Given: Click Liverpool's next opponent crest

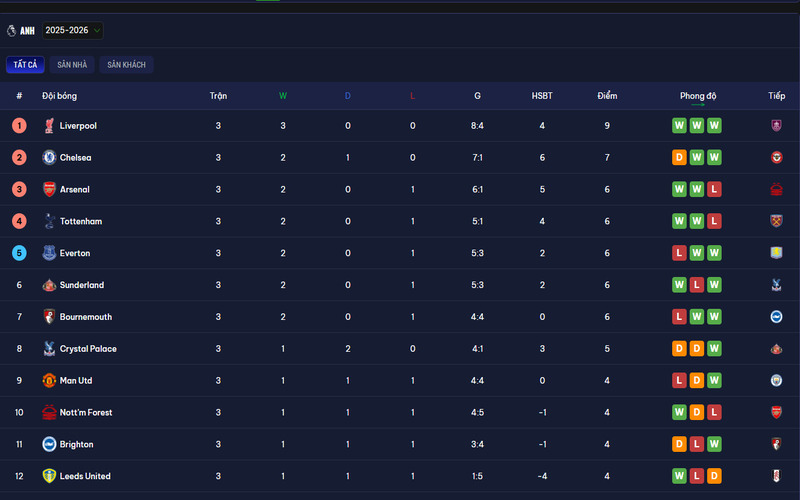Looking at the screenshot, I should 776,126.
